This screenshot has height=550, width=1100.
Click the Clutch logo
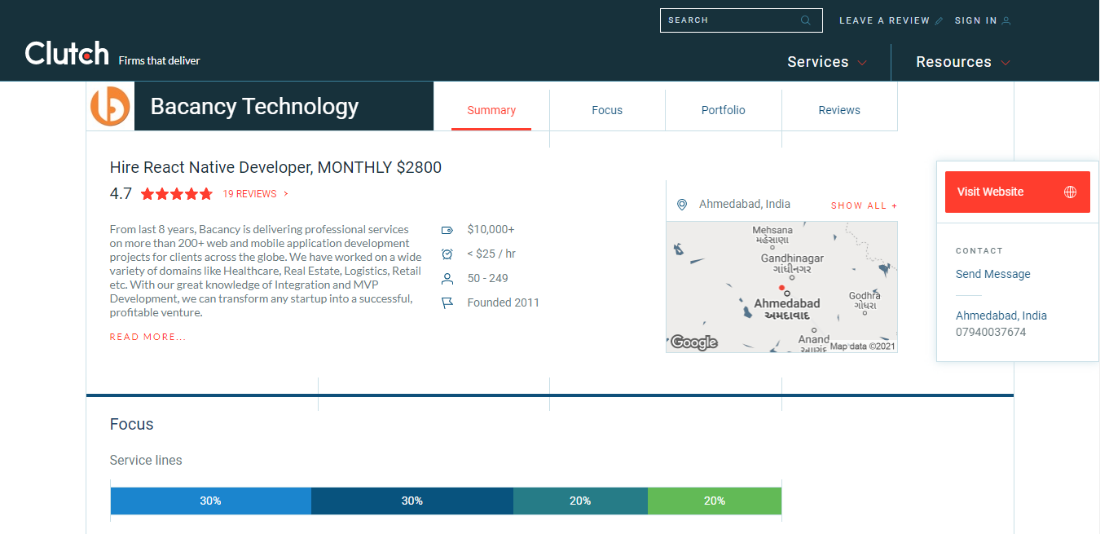67,53
